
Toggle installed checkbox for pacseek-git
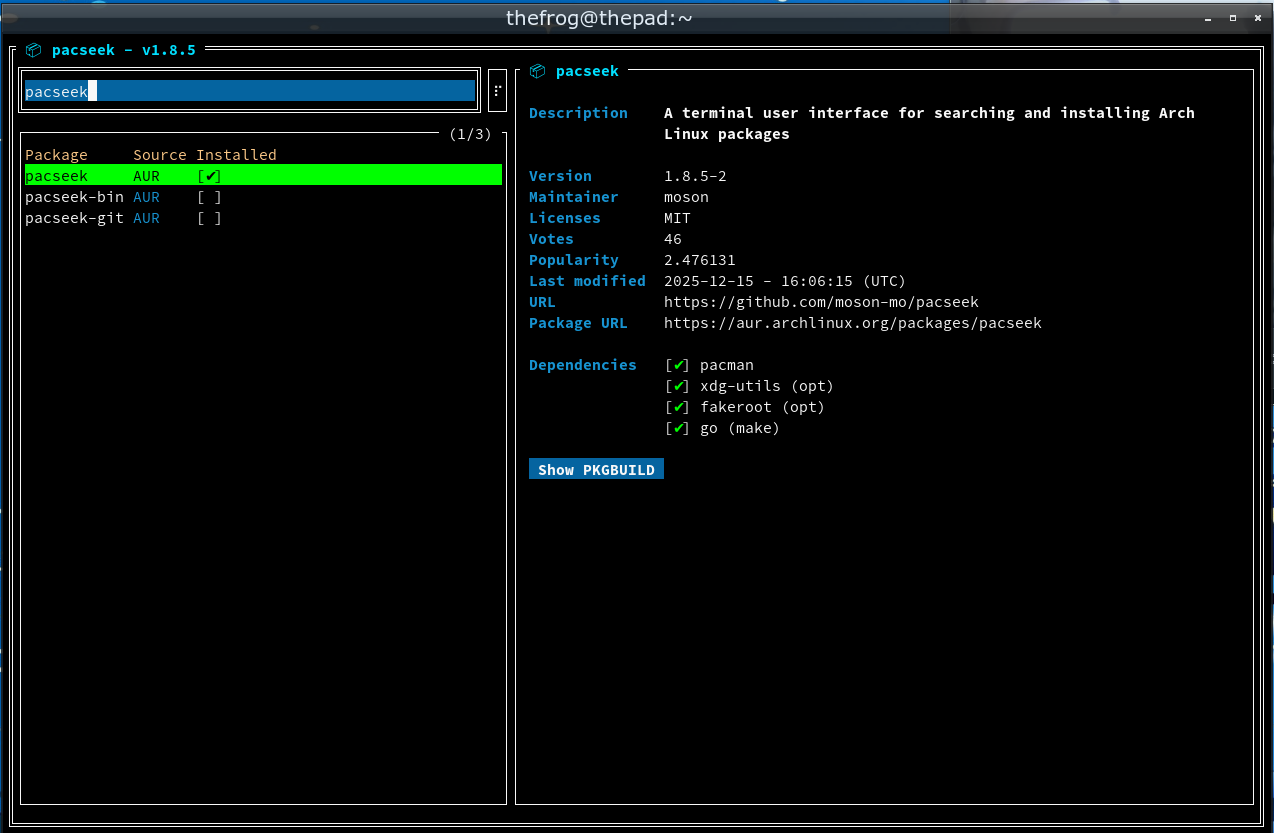[209, 218]
